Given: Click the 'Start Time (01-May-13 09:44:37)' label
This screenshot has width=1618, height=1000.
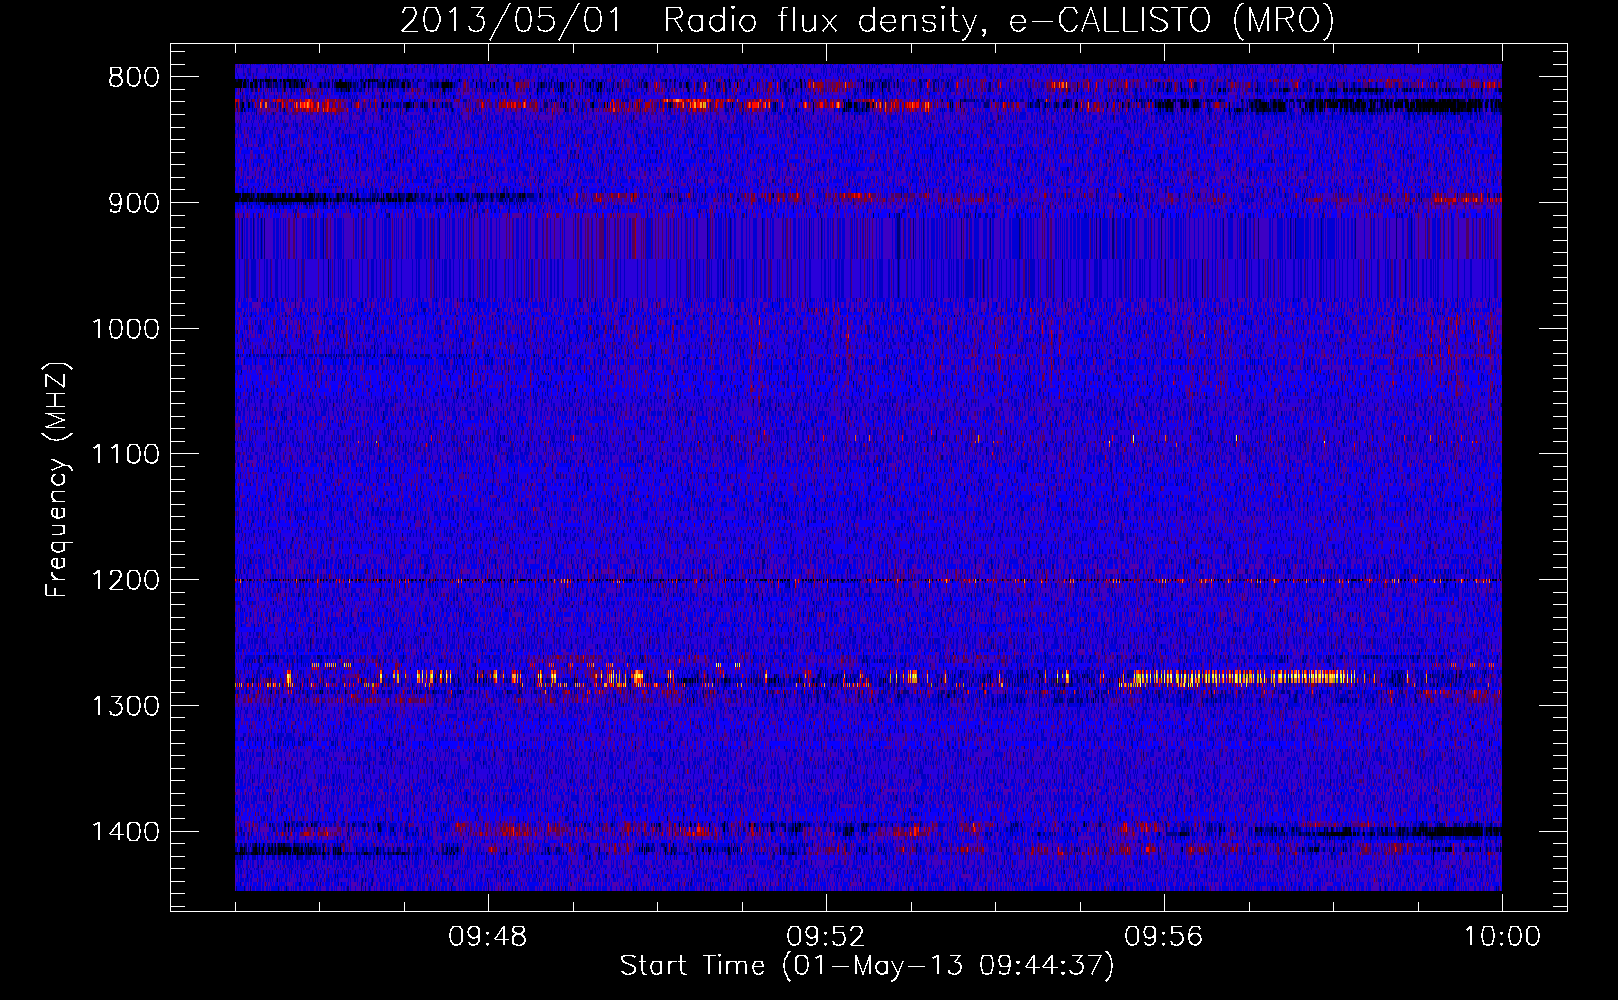Looking at the screenshot, I should point(866,966).
